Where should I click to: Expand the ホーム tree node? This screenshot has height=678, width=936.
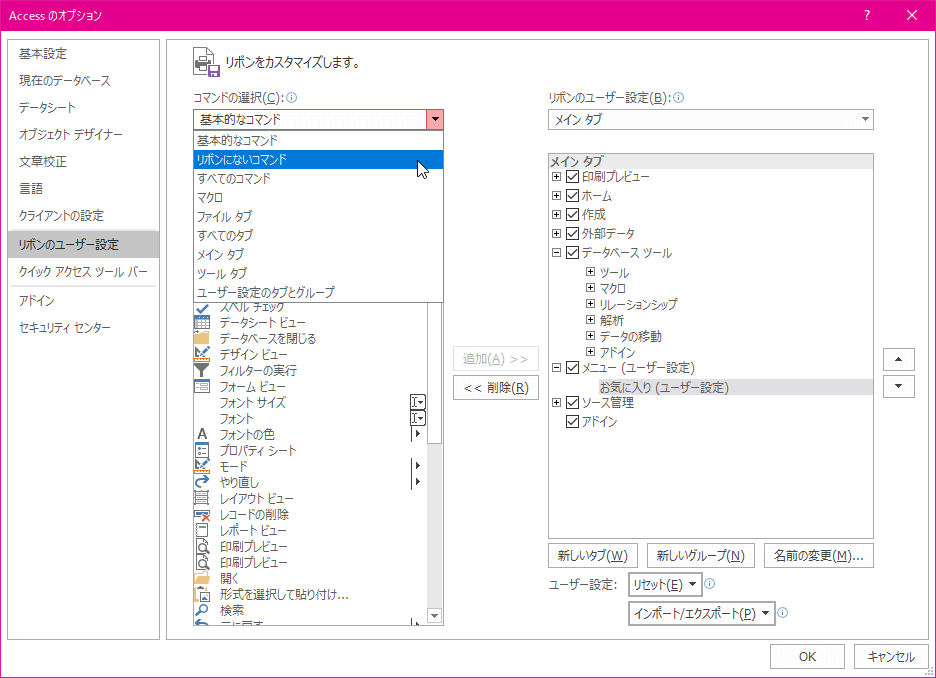556,196
